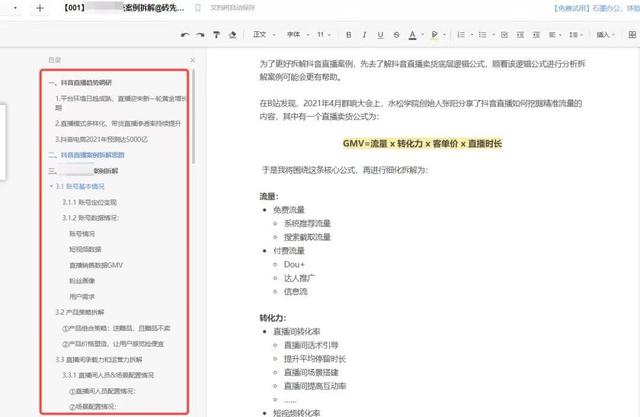The width and height of the screenshot is (640, 417).
Task: Click the document title starting with 【001】
Action: coord(124,8)
